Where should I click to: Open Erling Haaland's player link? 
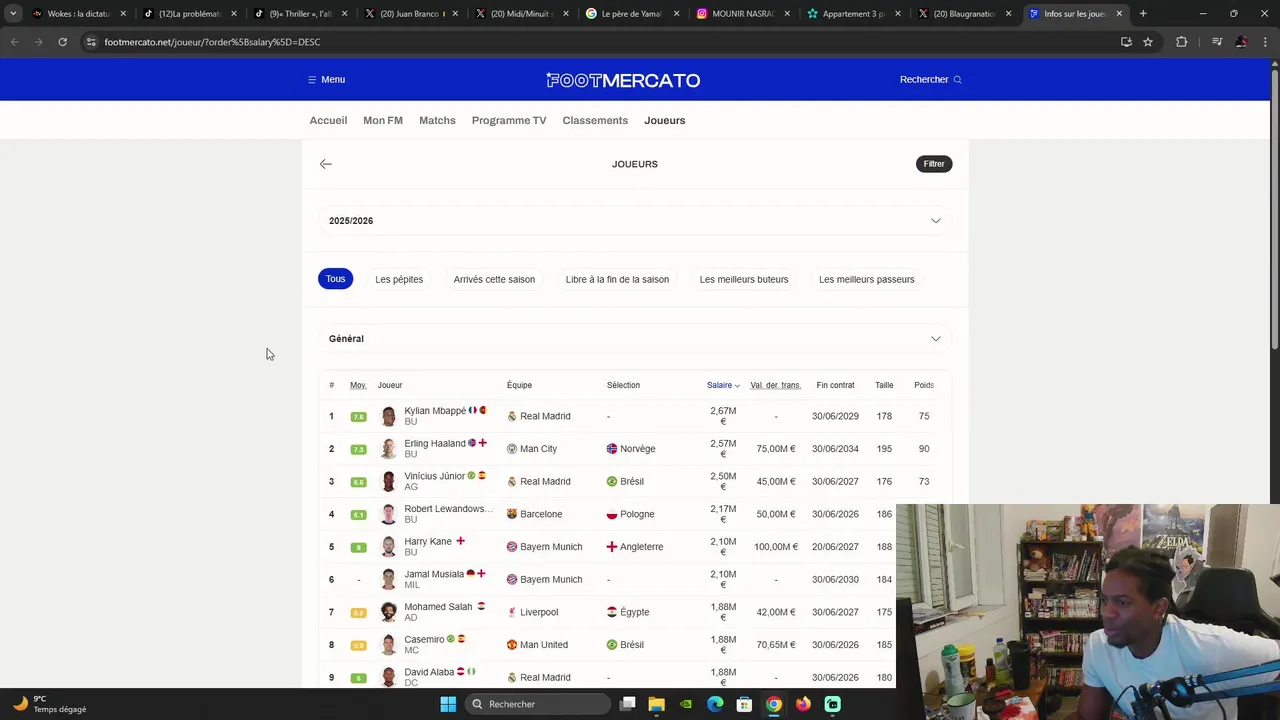pyautogui.click(x=435, y=444)
